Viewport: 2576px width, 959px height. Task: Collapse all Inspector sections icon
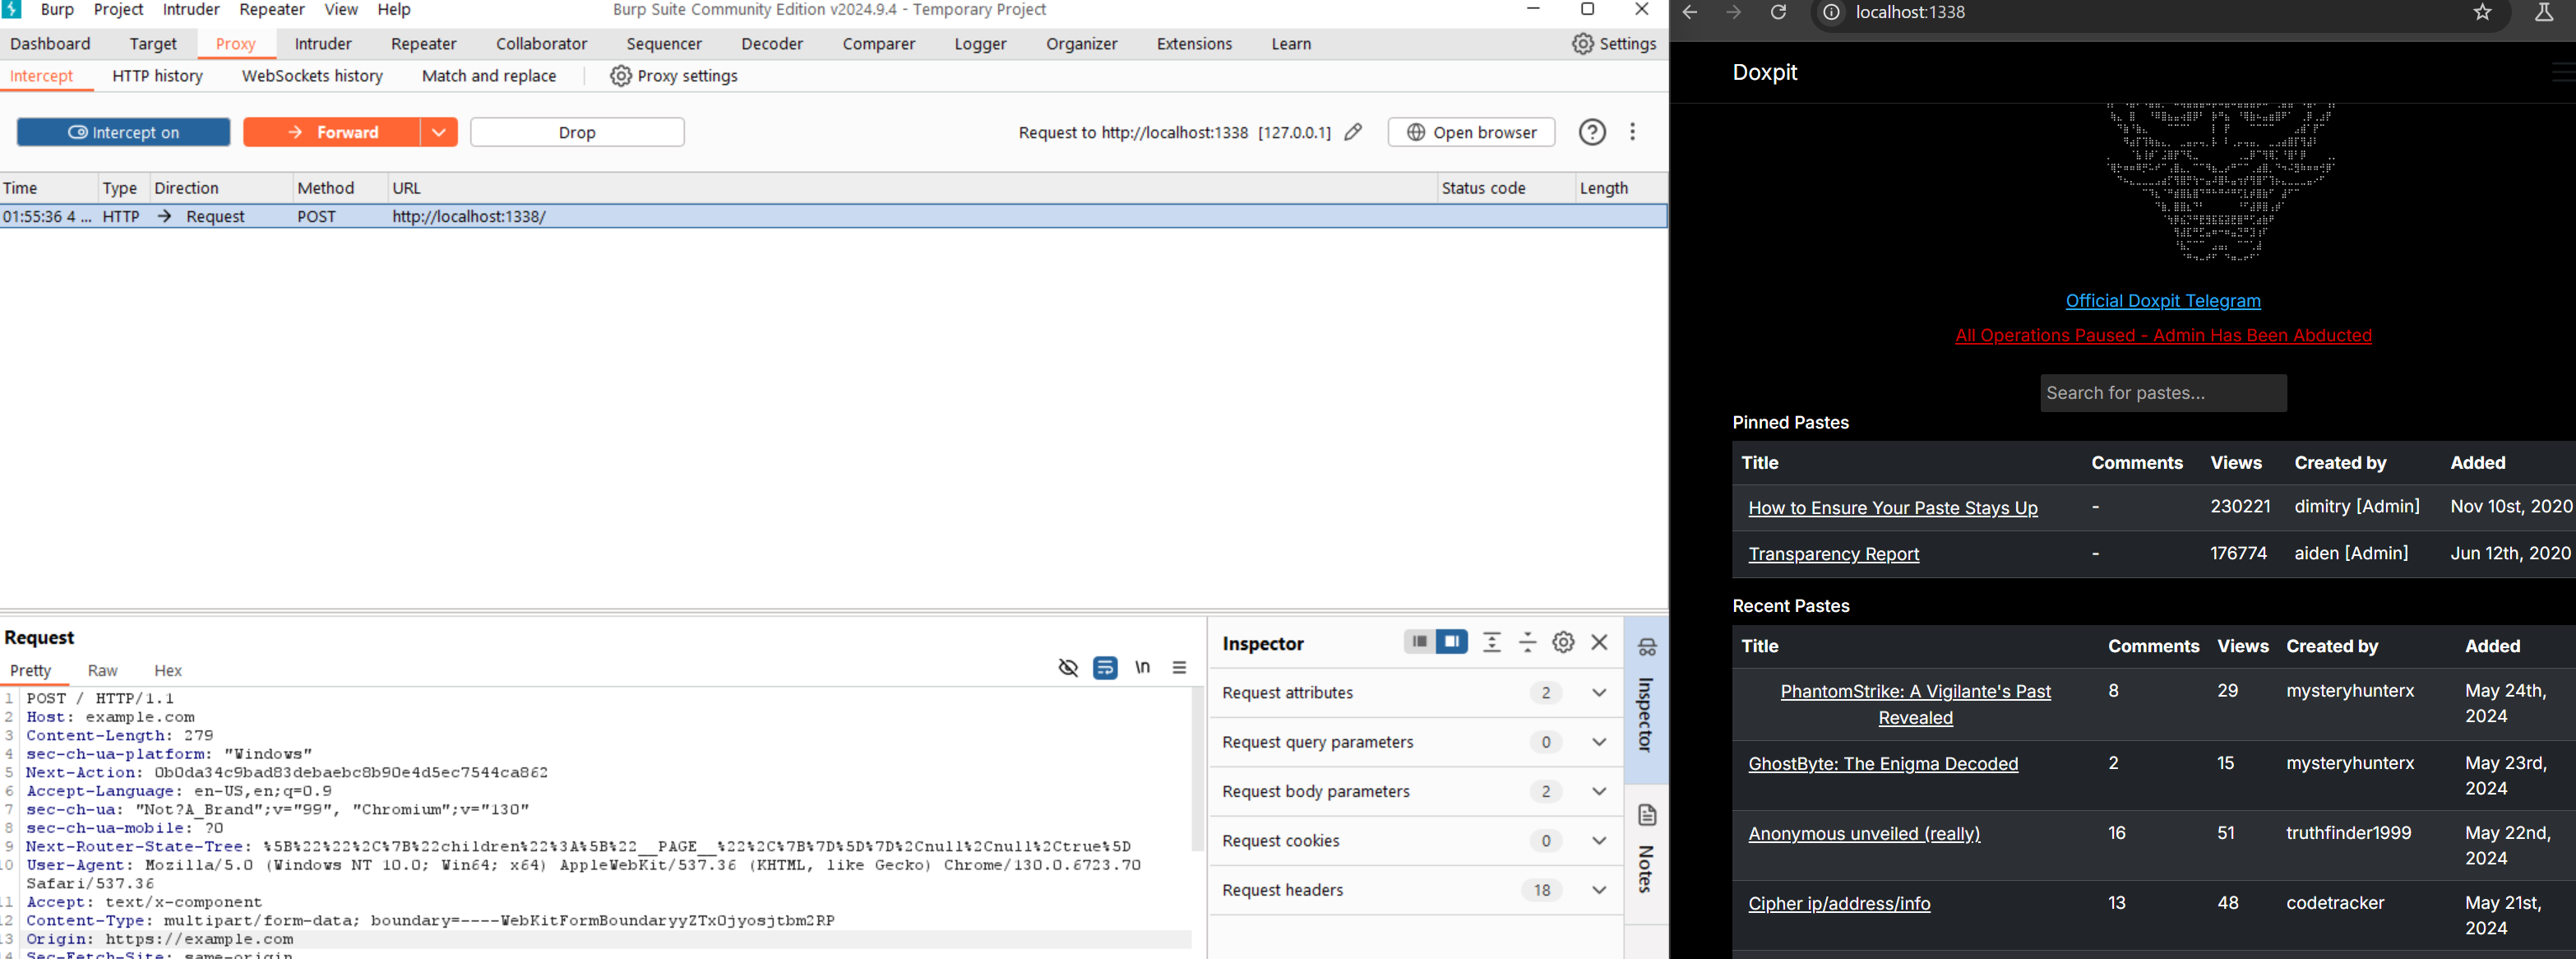pyautogui.click(x=1527, y=643)
